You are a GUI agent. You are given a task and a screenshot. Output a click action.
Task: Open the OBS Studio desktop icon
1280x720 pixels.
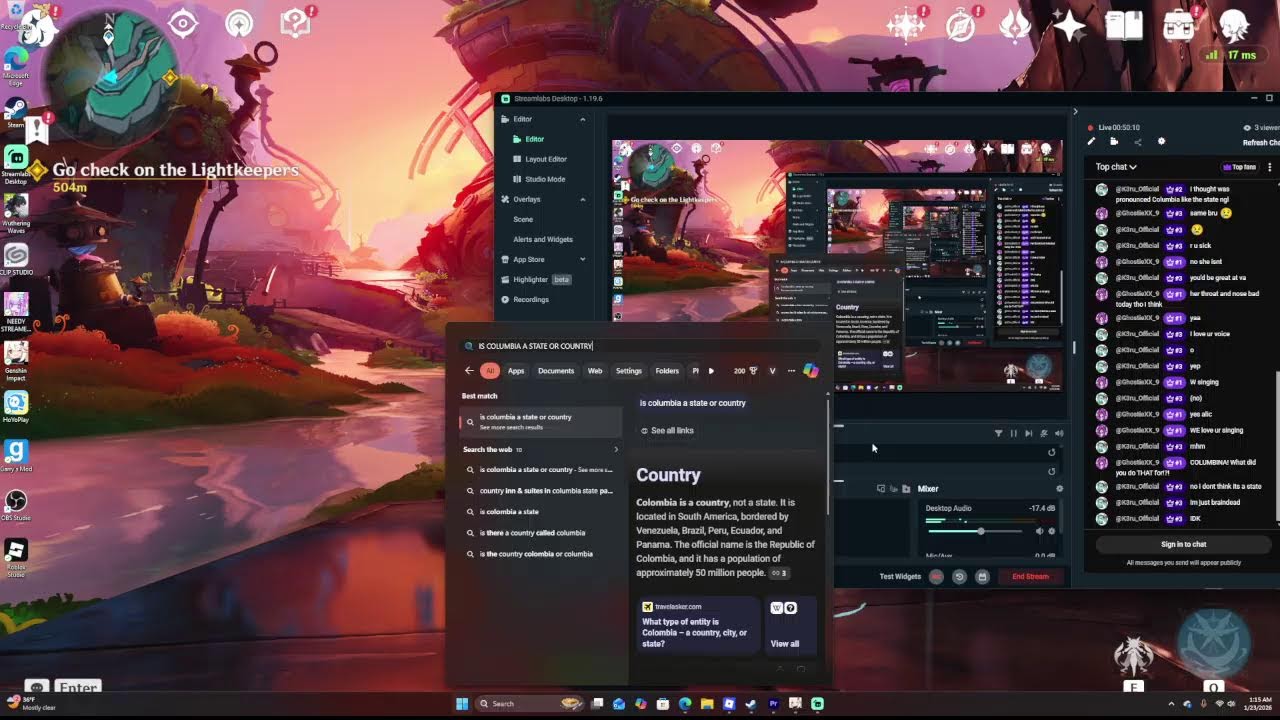point(16,504)
